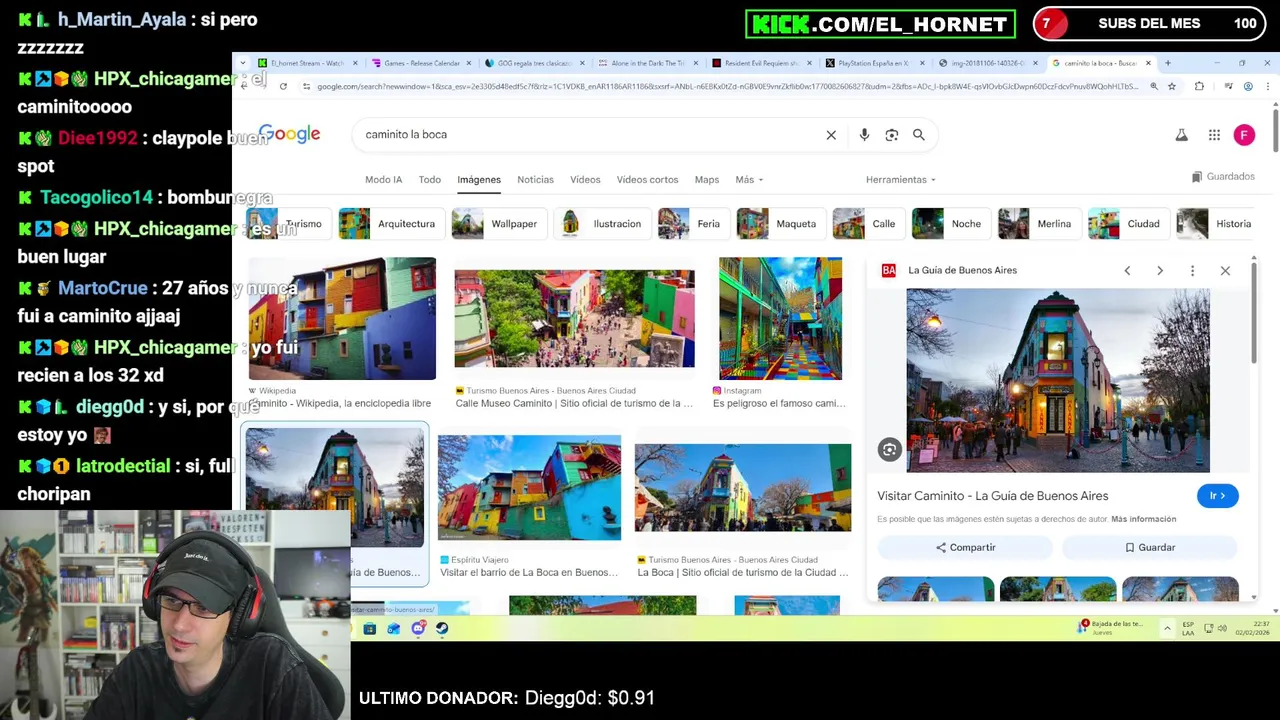The image size is (1280, 720).
Task: Switch to Videos cortos tab
Action: 647,180
